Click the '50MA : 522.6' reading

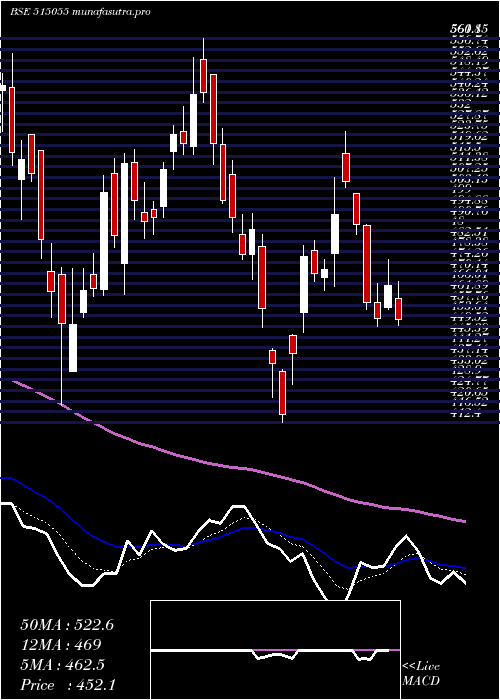point(67,625)
